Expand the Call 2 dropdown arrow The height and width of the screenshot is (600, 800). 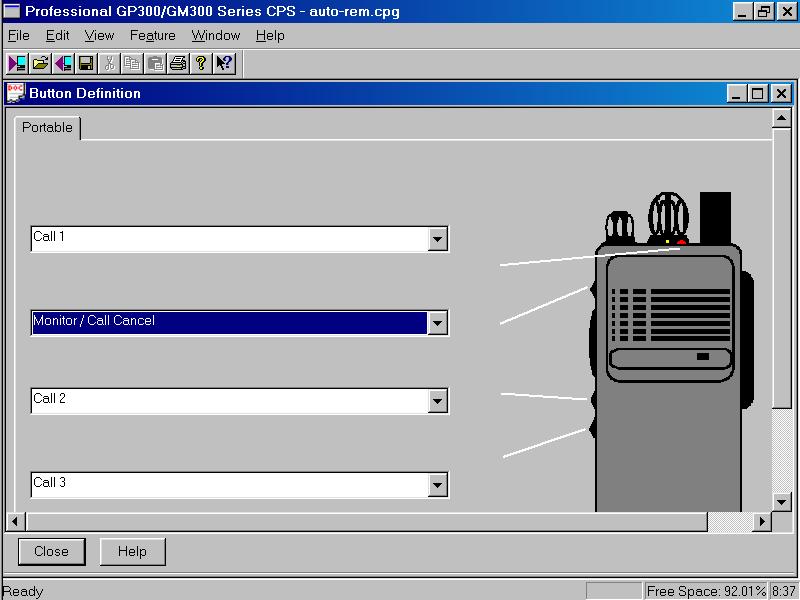point(437,401)
